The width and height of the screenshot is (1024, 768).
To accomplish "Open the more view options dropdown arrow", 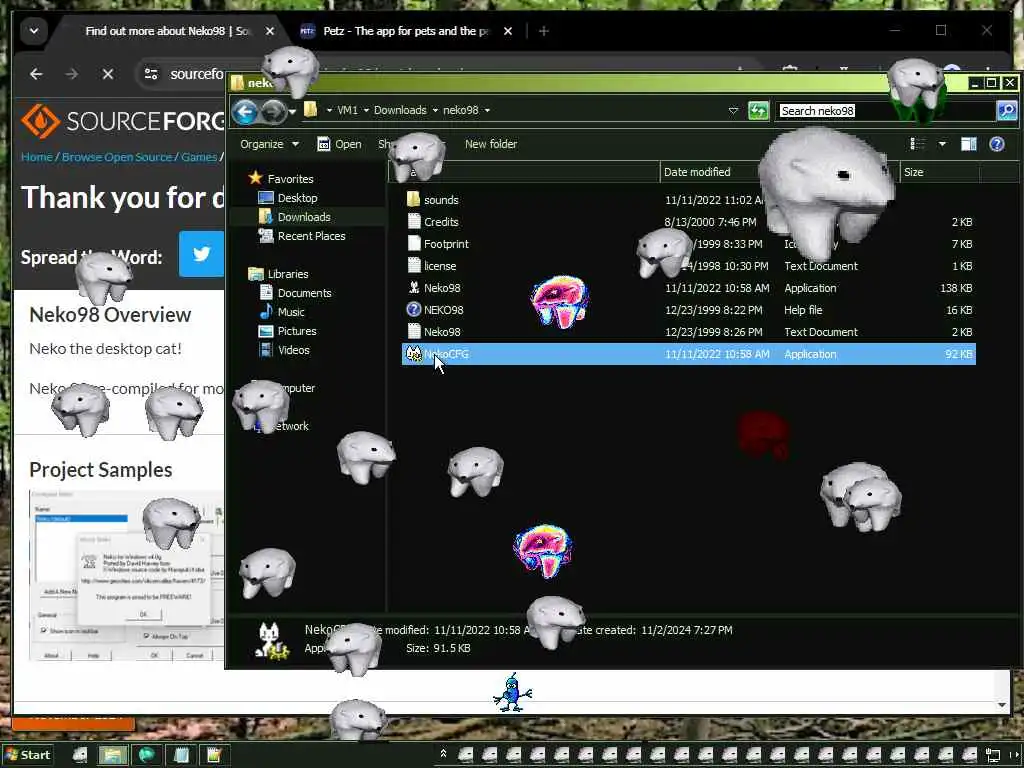I will pos(942,144).
